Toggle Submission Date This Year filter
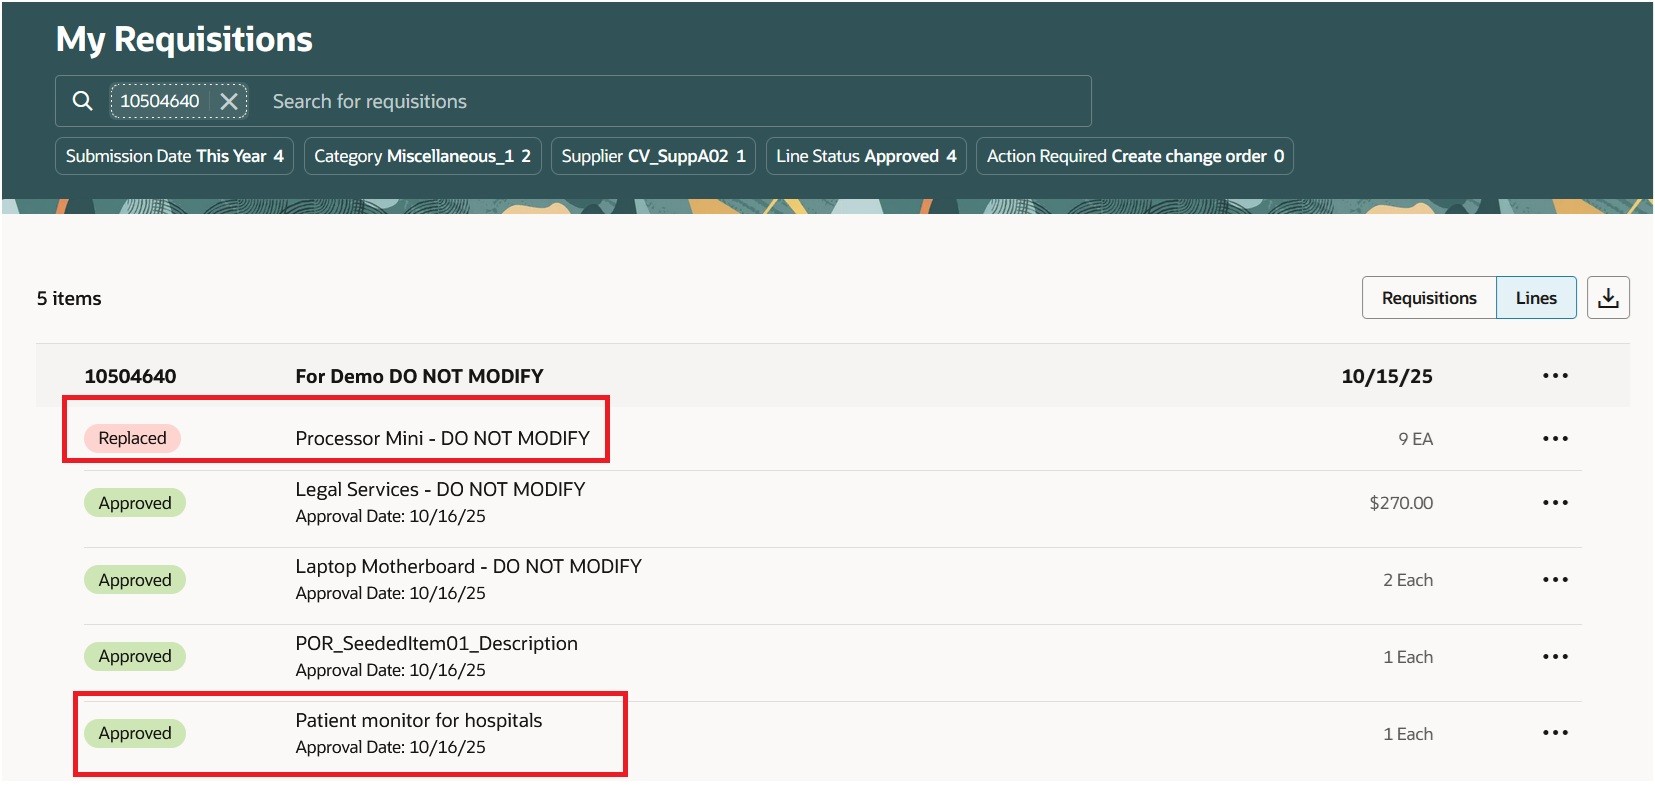 [x=174, y=156]
